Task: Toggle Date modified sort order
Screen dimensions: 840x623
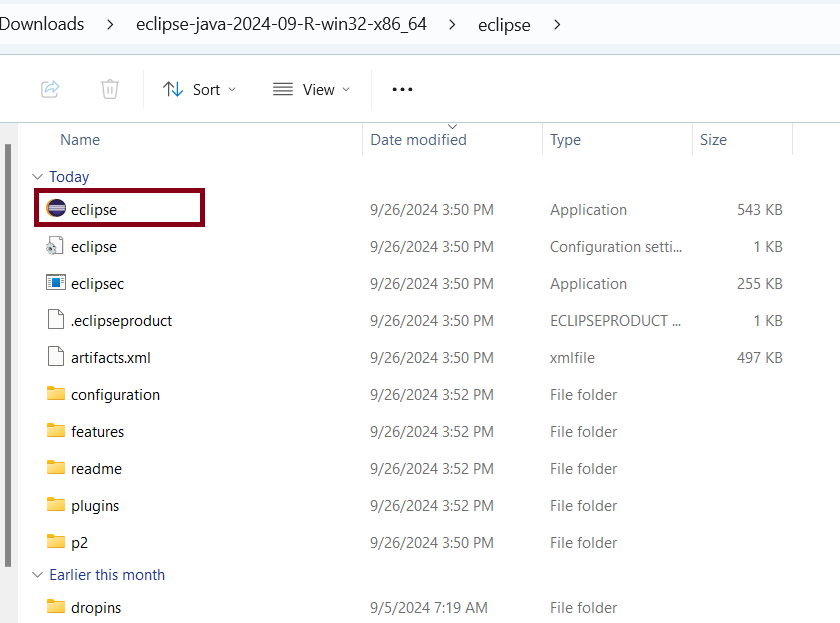Action: click(x=418, y=139)
